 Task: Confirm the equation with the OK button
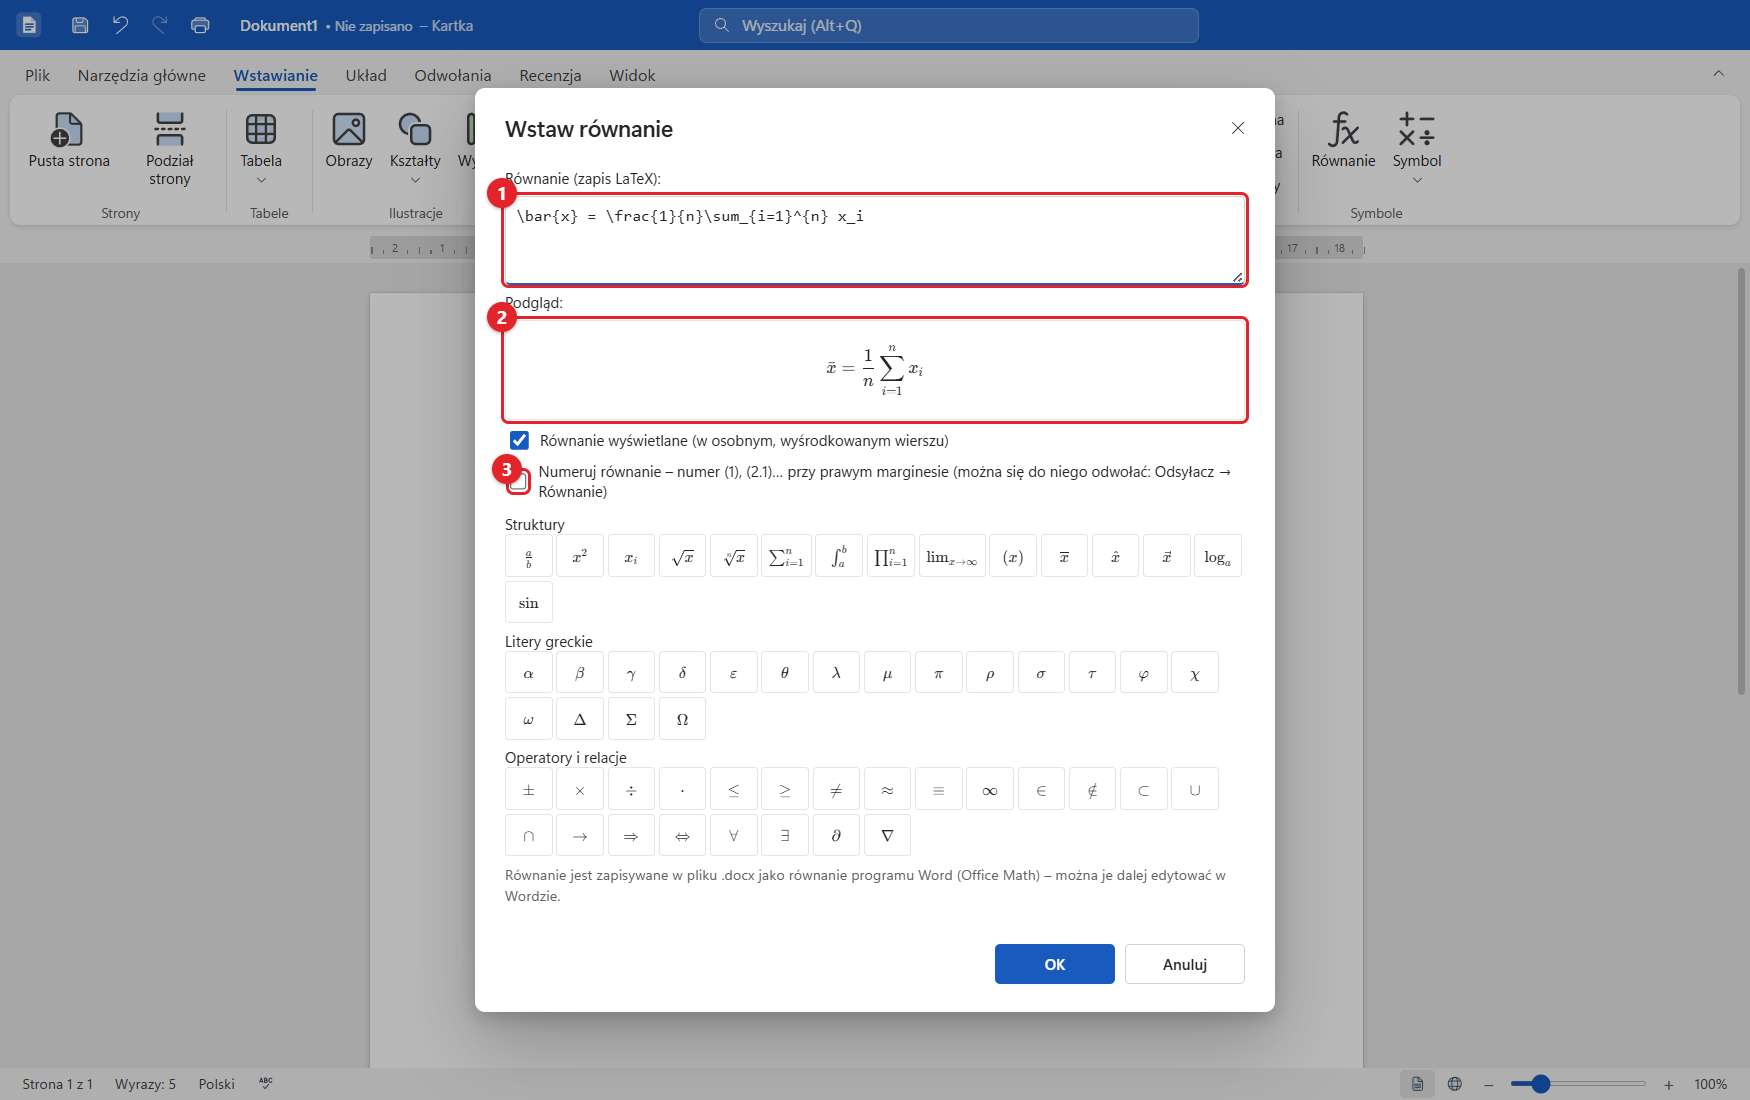coord(1055,964)
